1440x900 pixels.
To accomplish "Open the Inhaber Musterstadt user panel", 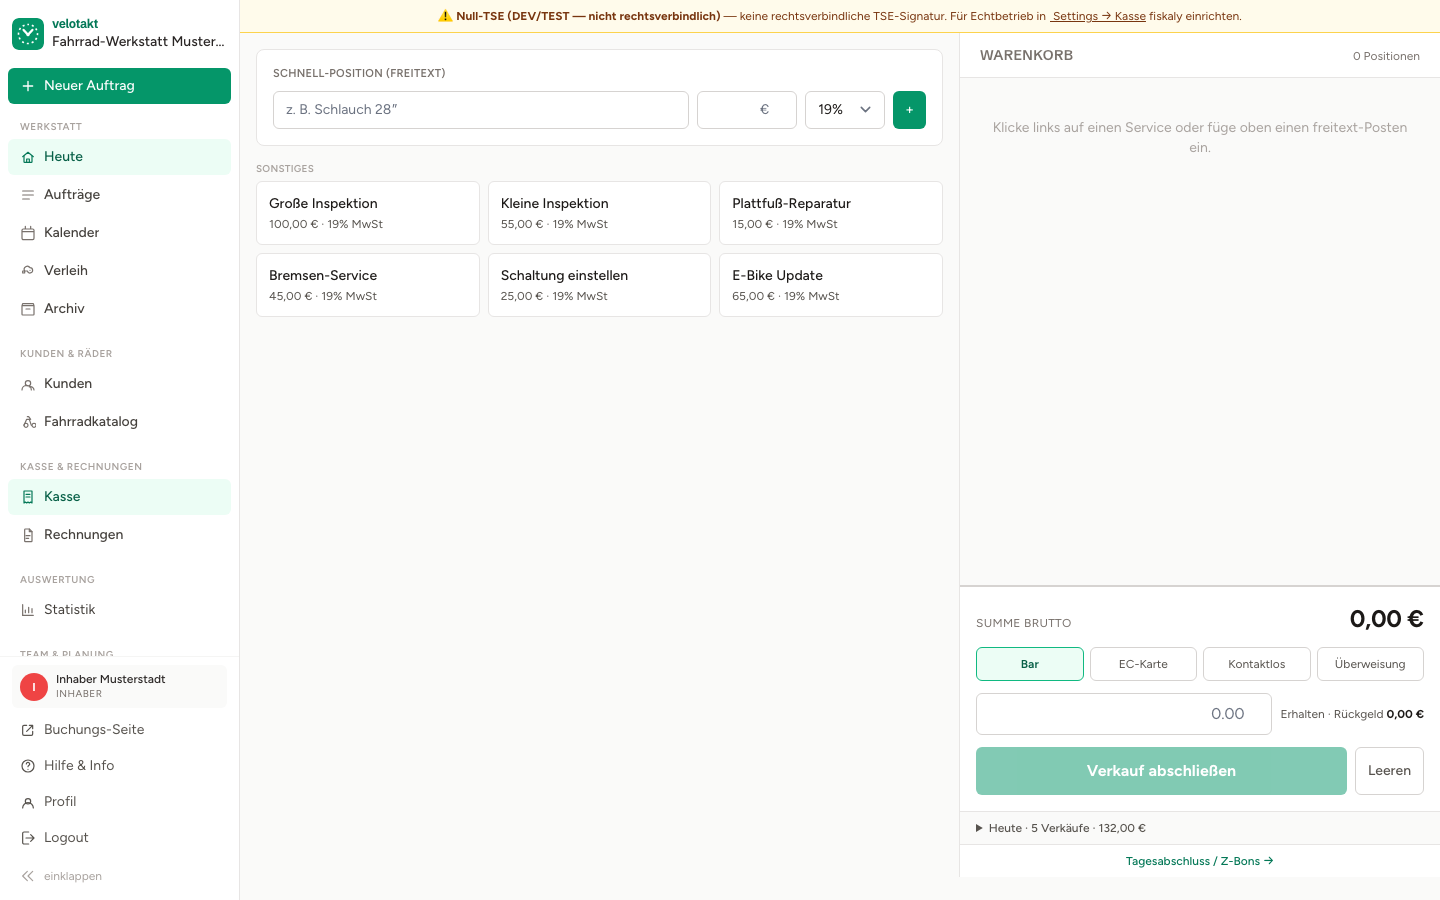I will [119, 686].
